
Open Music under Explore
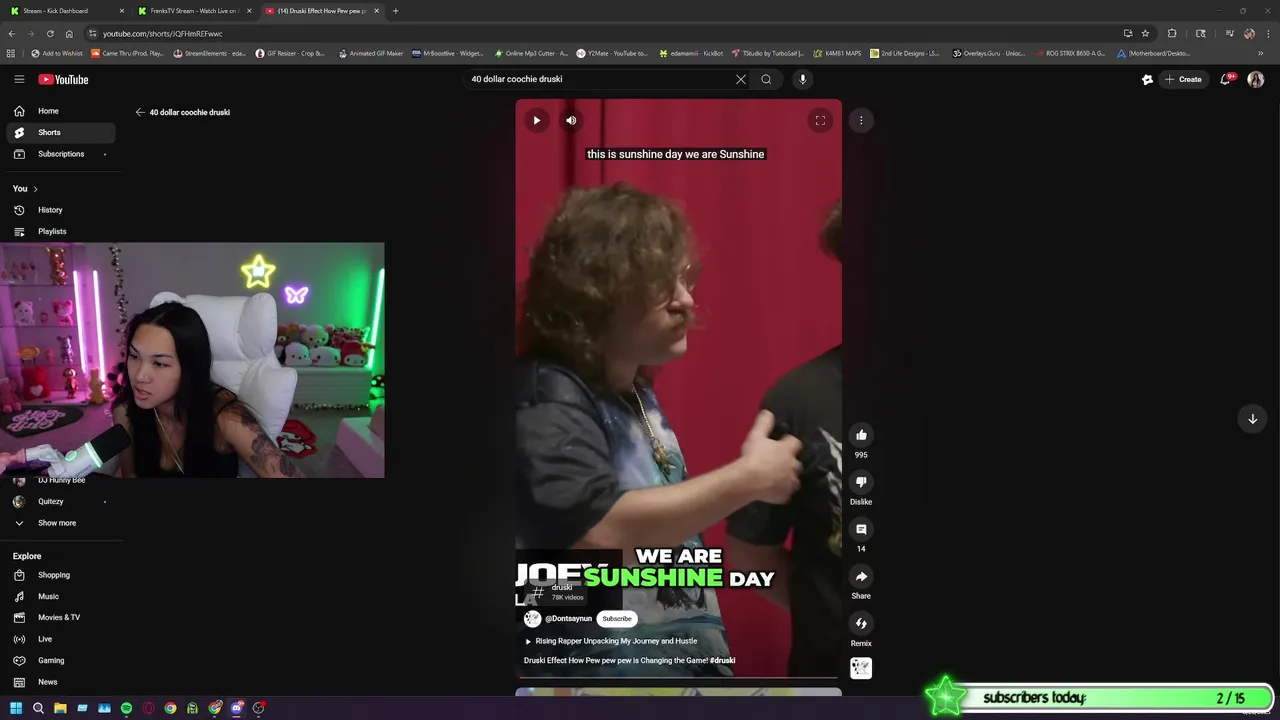tap(60, 596)
